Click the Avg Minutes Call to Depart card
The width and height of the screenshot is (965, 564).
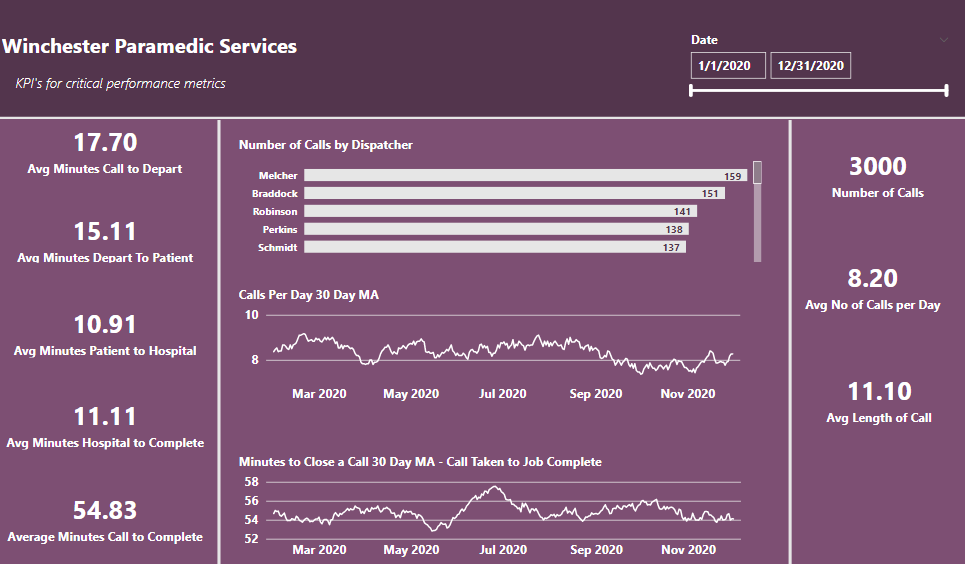point(105,153)
